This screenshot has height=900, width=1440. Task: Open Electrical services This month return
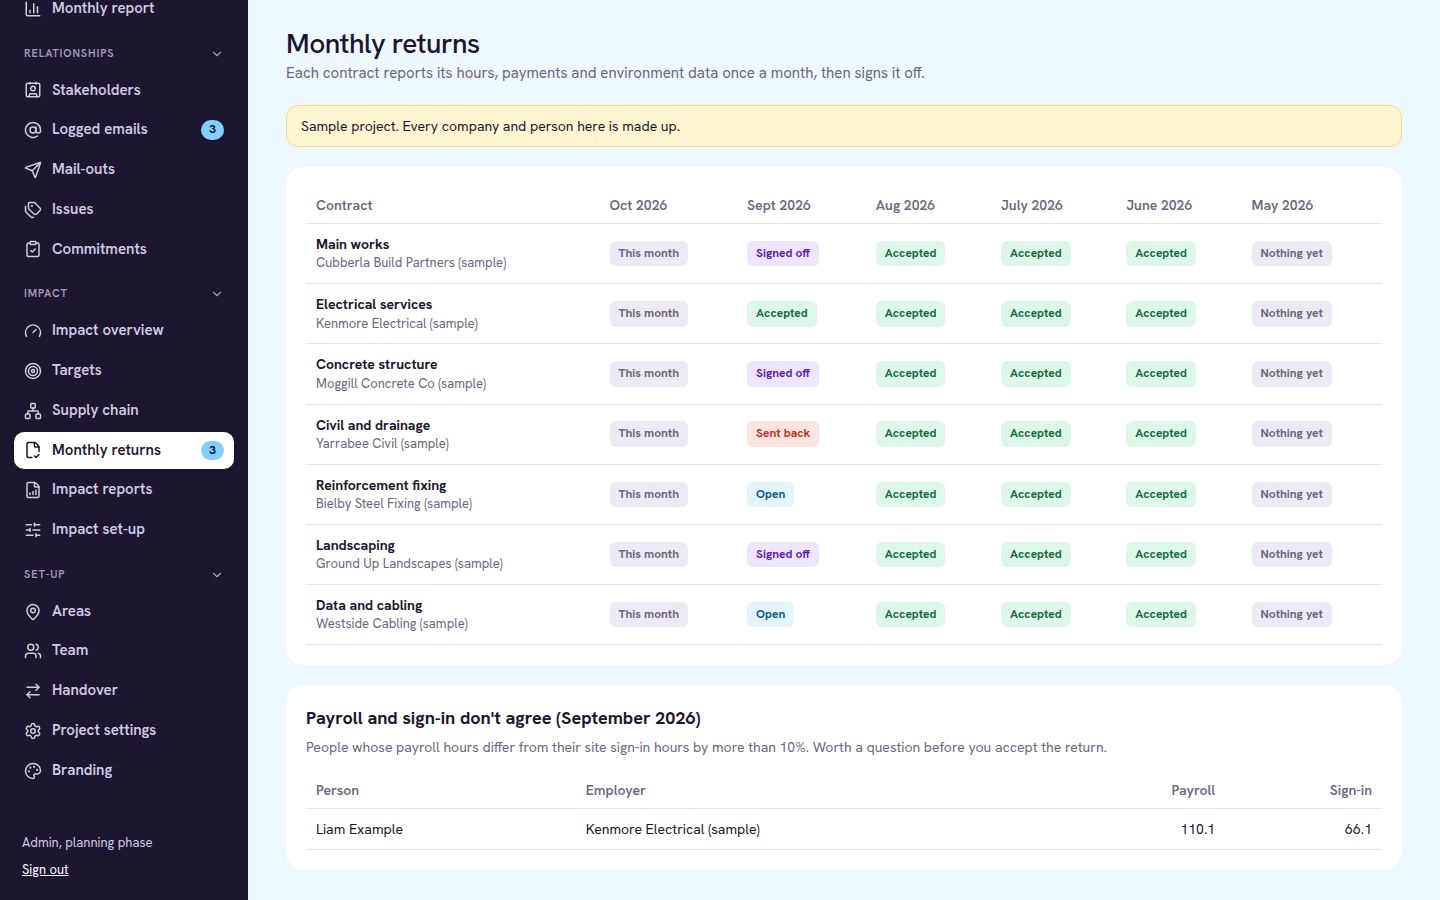648,314
